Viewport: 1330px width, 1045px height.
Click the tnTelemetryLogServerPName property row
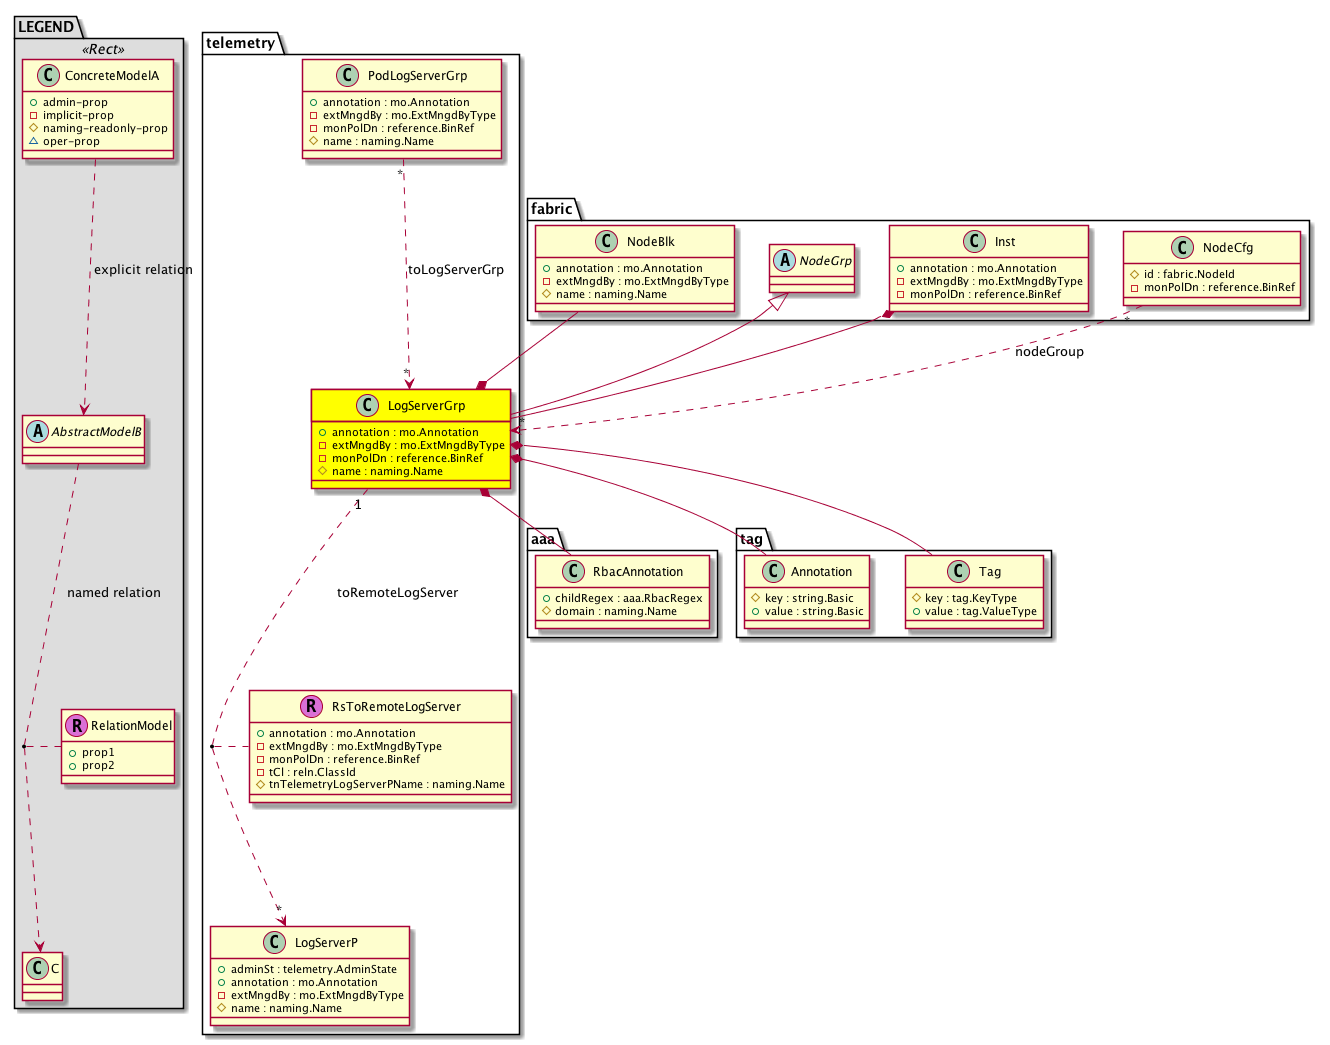click(x=386, y=785)
